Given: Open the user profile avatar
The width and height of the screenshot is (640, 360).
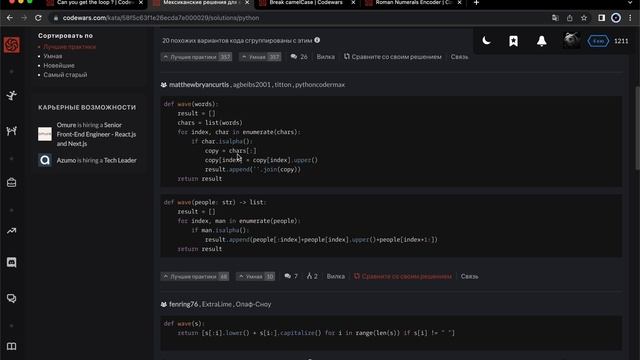Looking at the screenshot, I should point(571,40).
